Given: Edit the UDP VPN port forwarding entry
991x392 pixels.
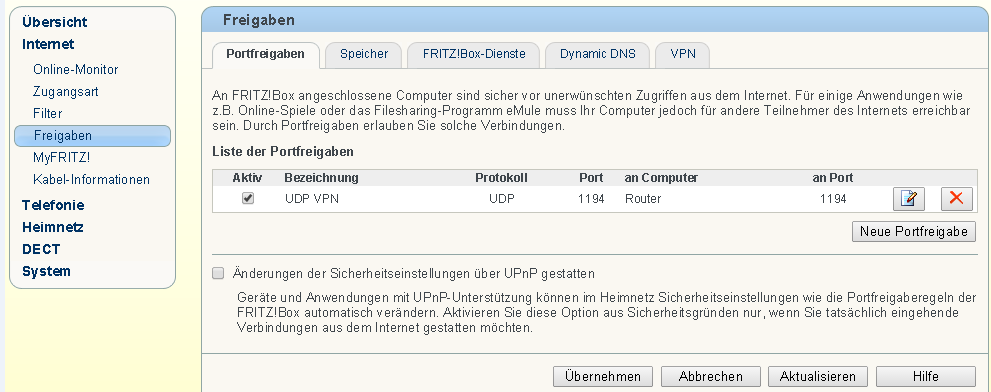Looking at the screenshot, I should point(909,199).
